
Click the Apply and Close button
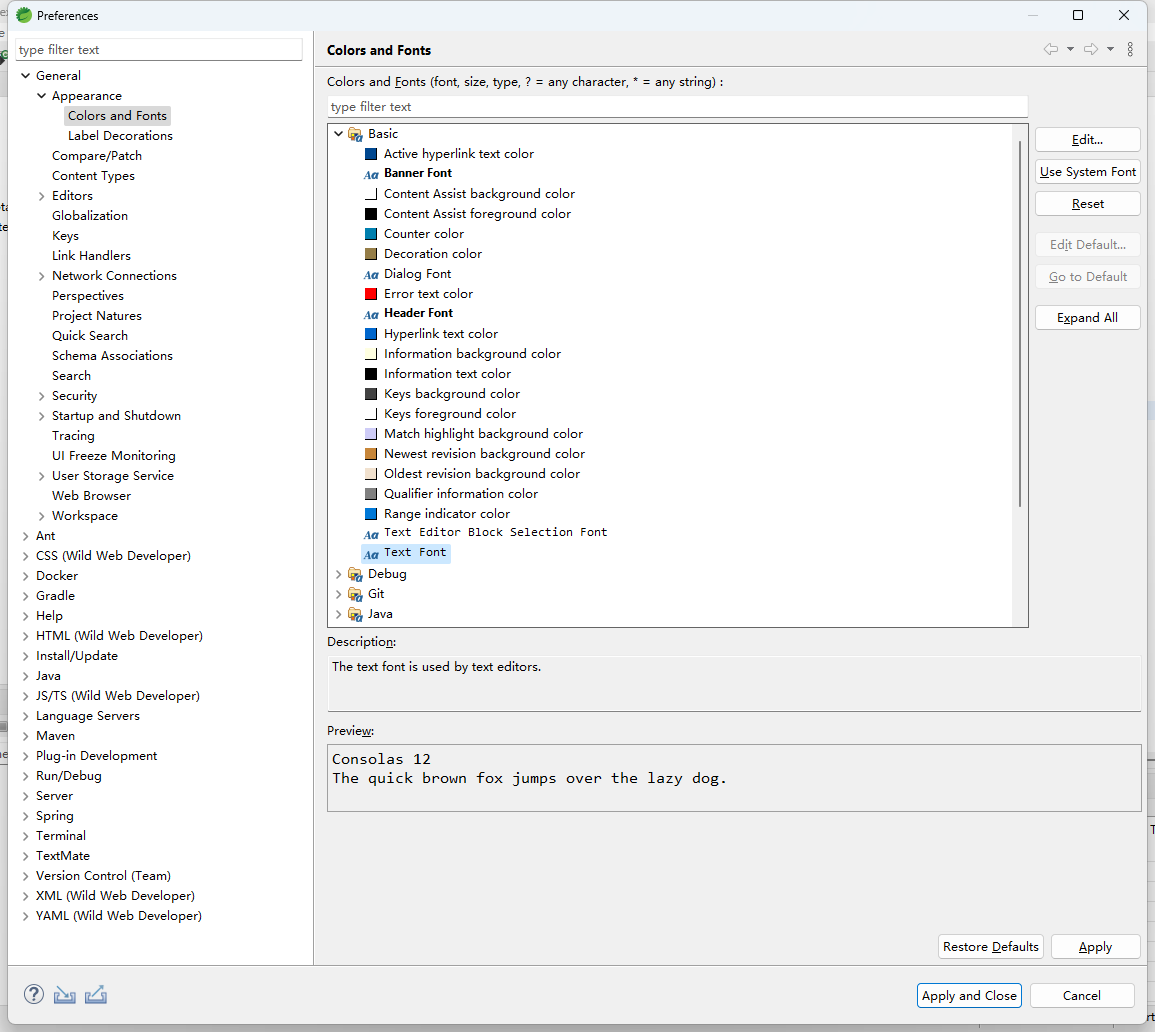pos(969,995)
